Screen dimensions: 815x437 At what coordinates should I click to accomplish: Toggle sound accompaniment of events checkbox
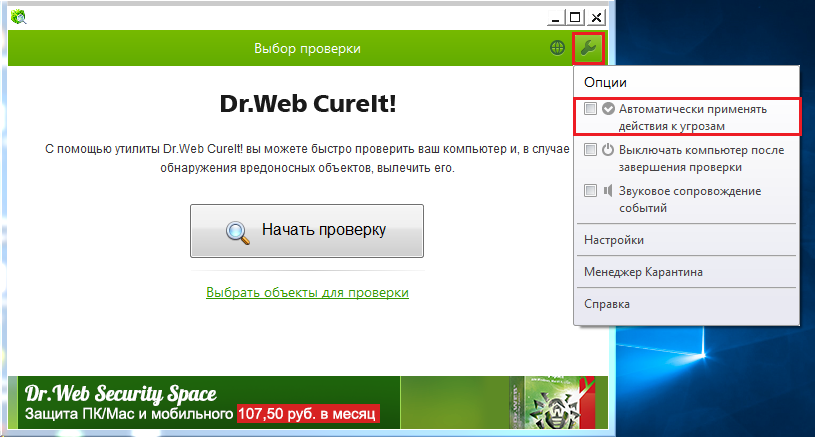tap(590, 190)
